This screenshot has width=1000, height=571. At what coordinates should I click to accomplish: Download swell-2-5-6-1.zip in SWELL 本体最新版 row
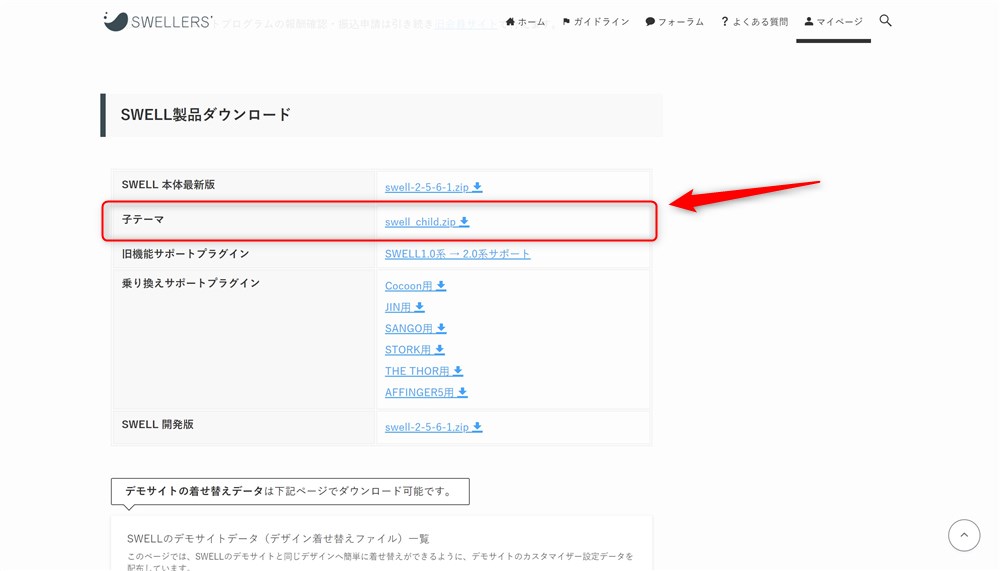pos(433,187)
